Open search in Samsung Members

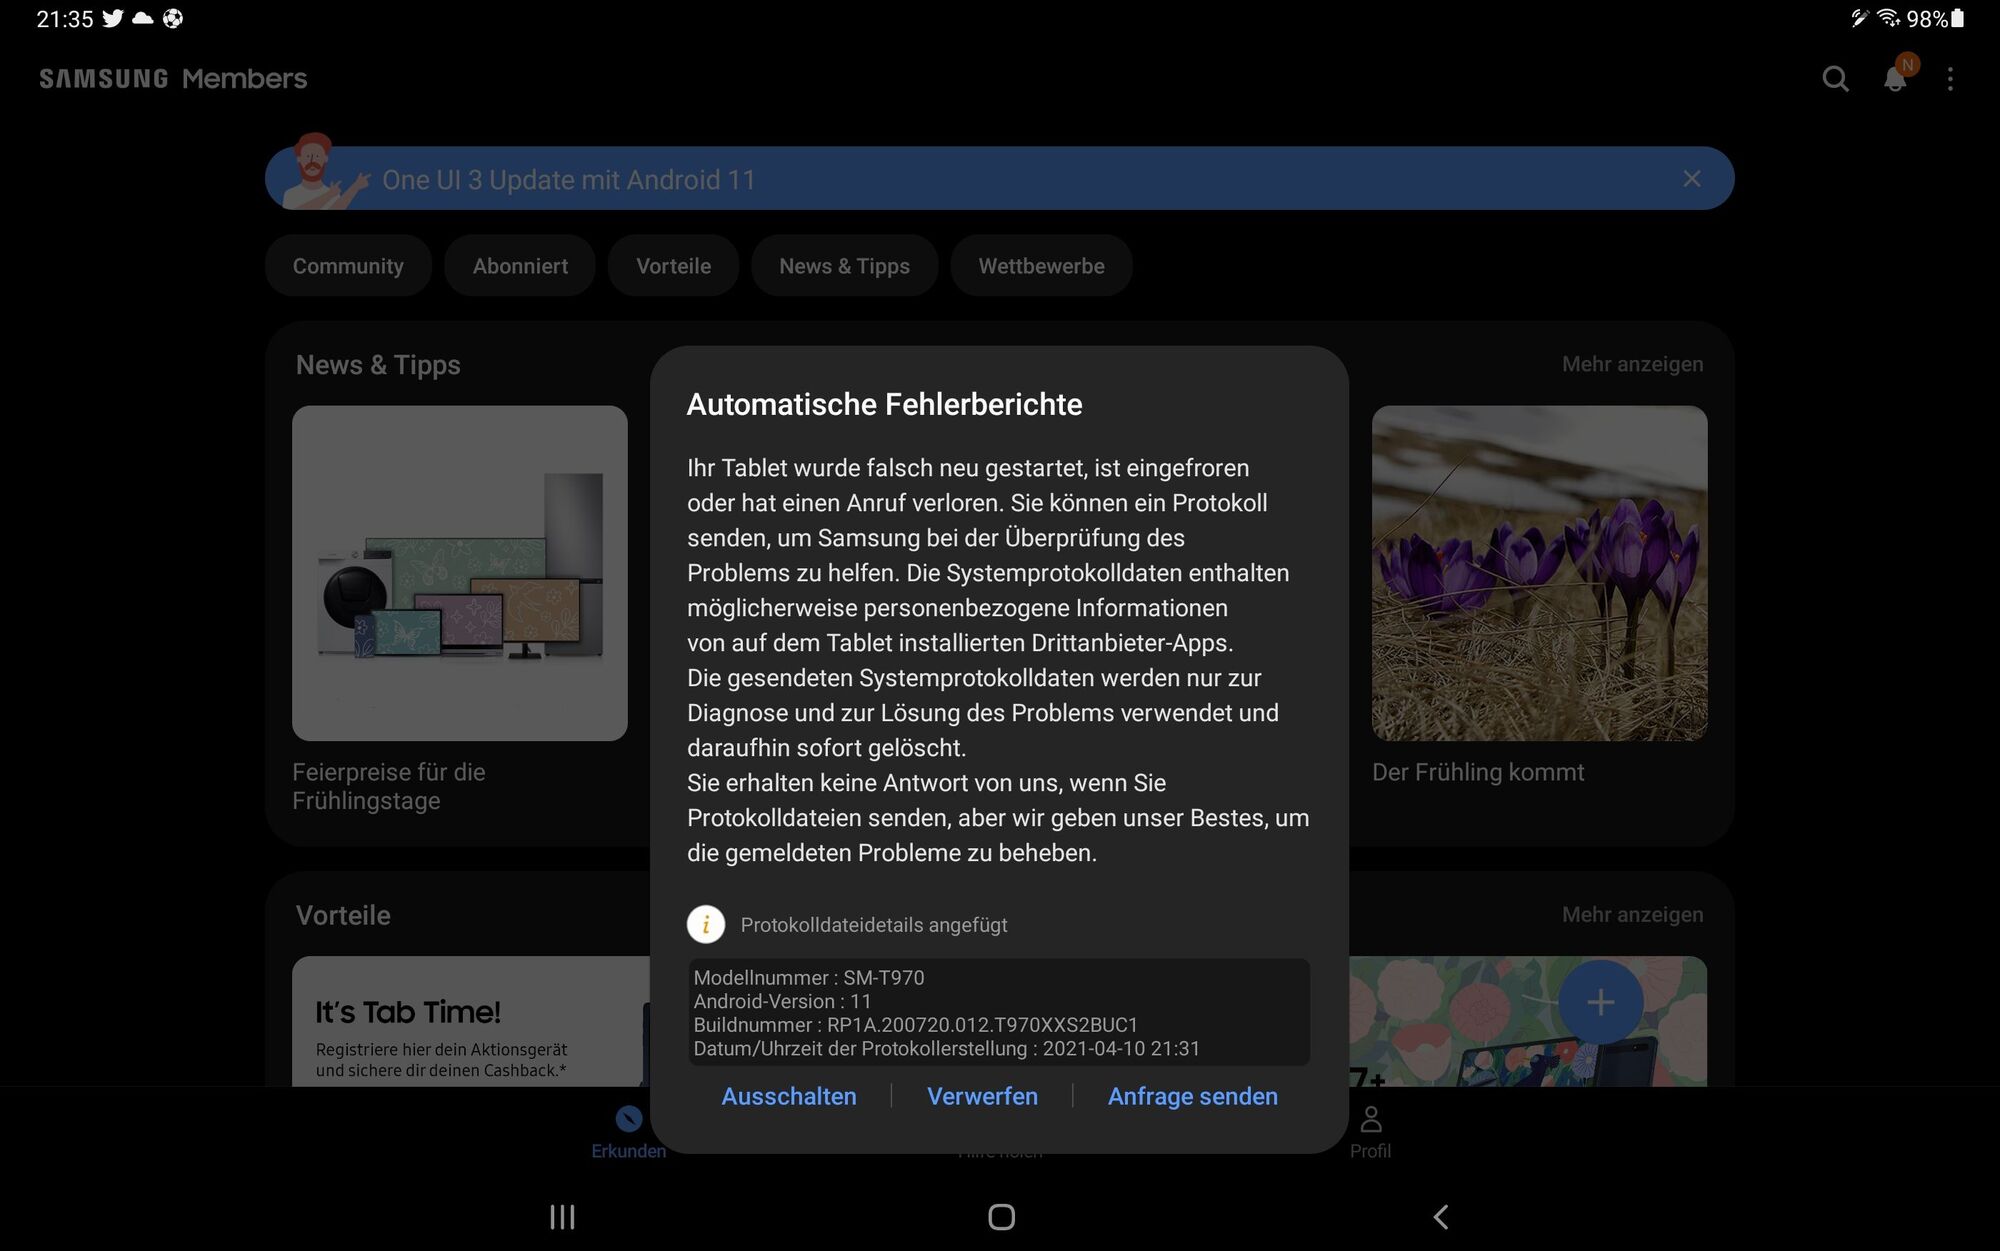[x=1835, y=79]
